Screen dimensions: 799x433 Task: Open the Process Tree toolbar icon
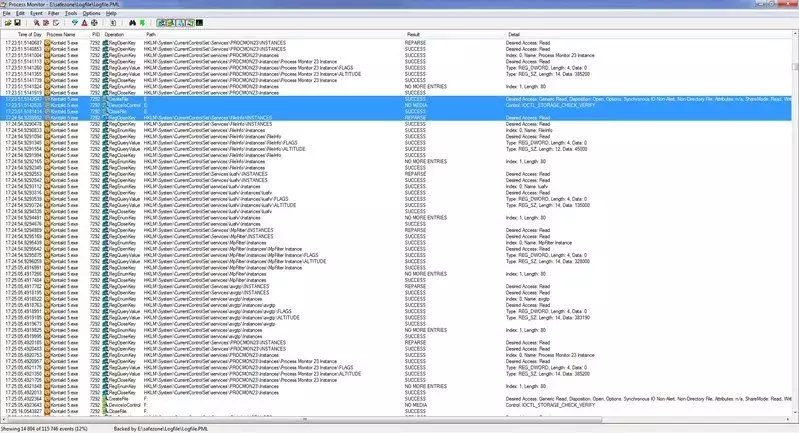pos(113,23)
